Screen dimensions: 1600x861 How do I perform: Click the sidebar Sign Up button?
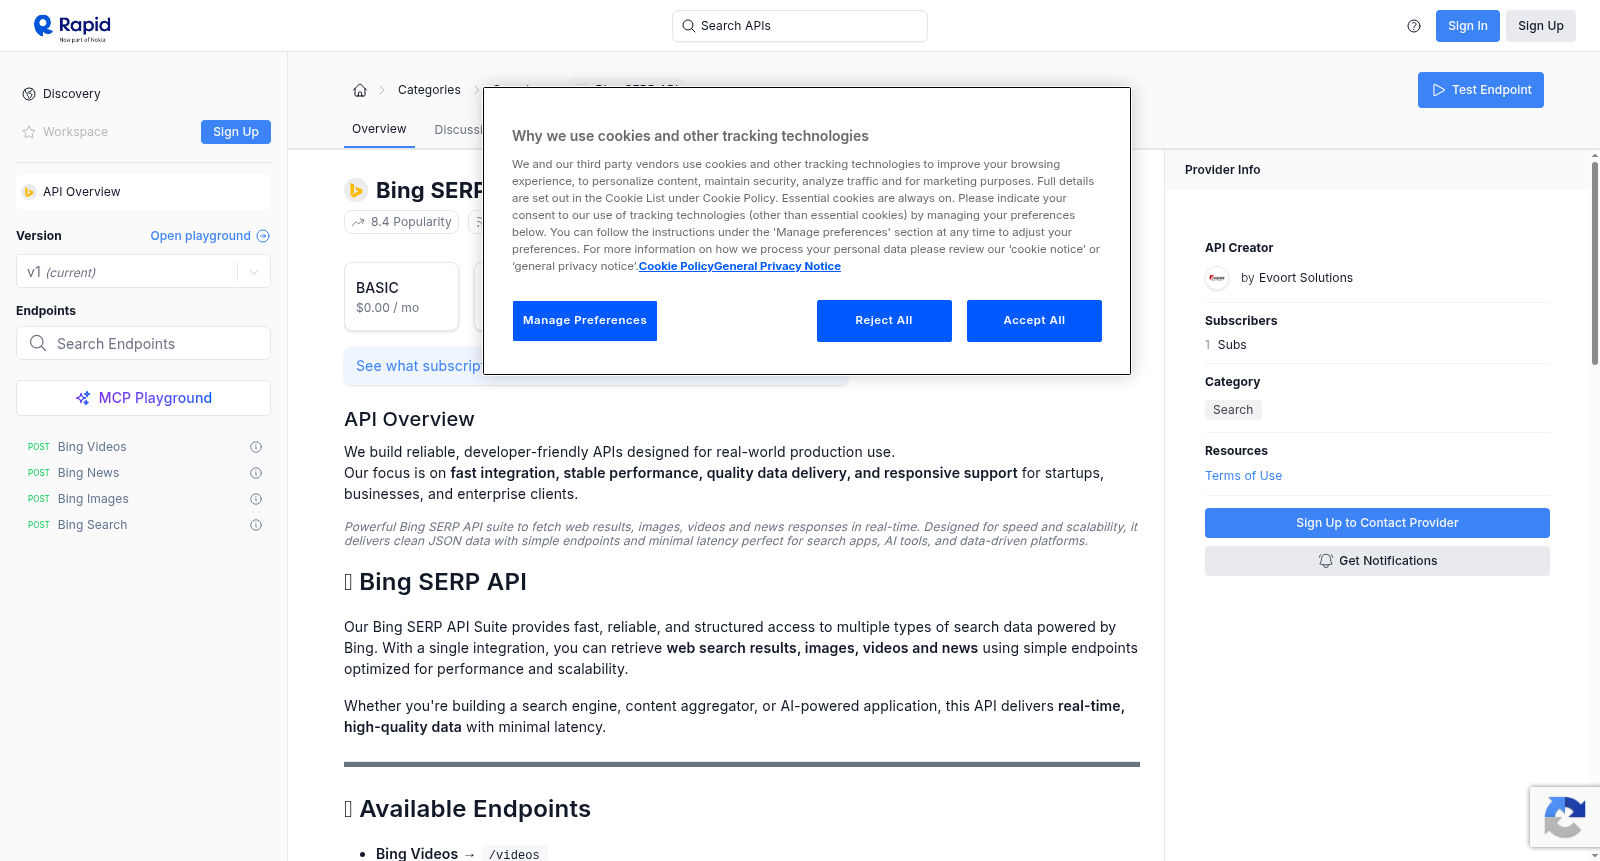click(236, 132)
